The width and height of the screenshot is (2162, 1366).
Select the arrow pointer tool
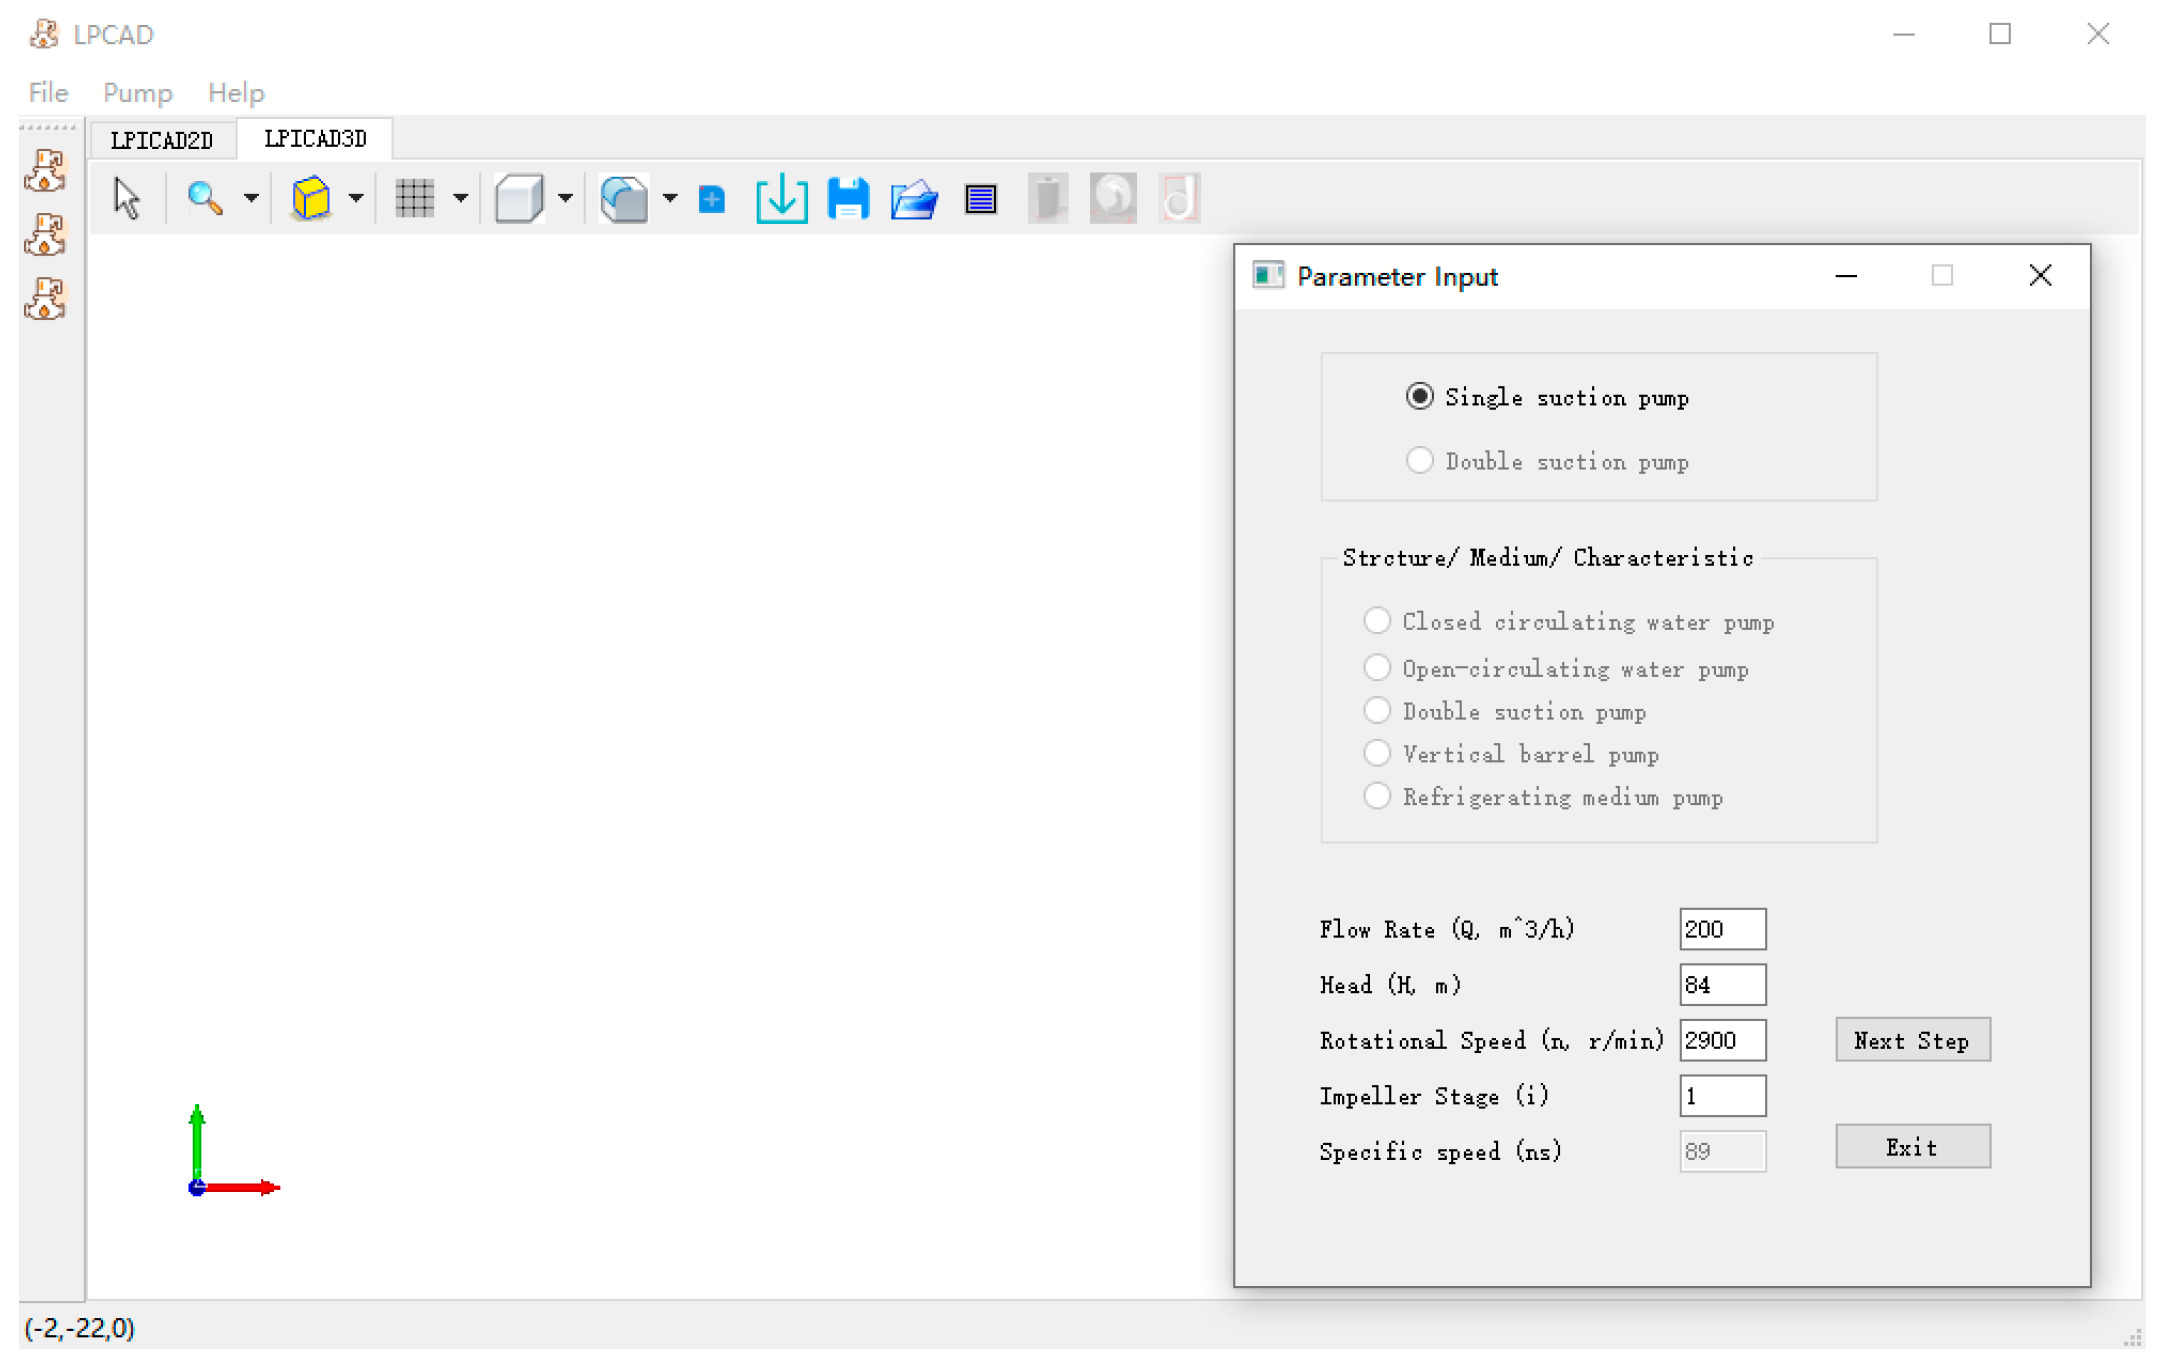pyautogui.click(x=127, y=198)
